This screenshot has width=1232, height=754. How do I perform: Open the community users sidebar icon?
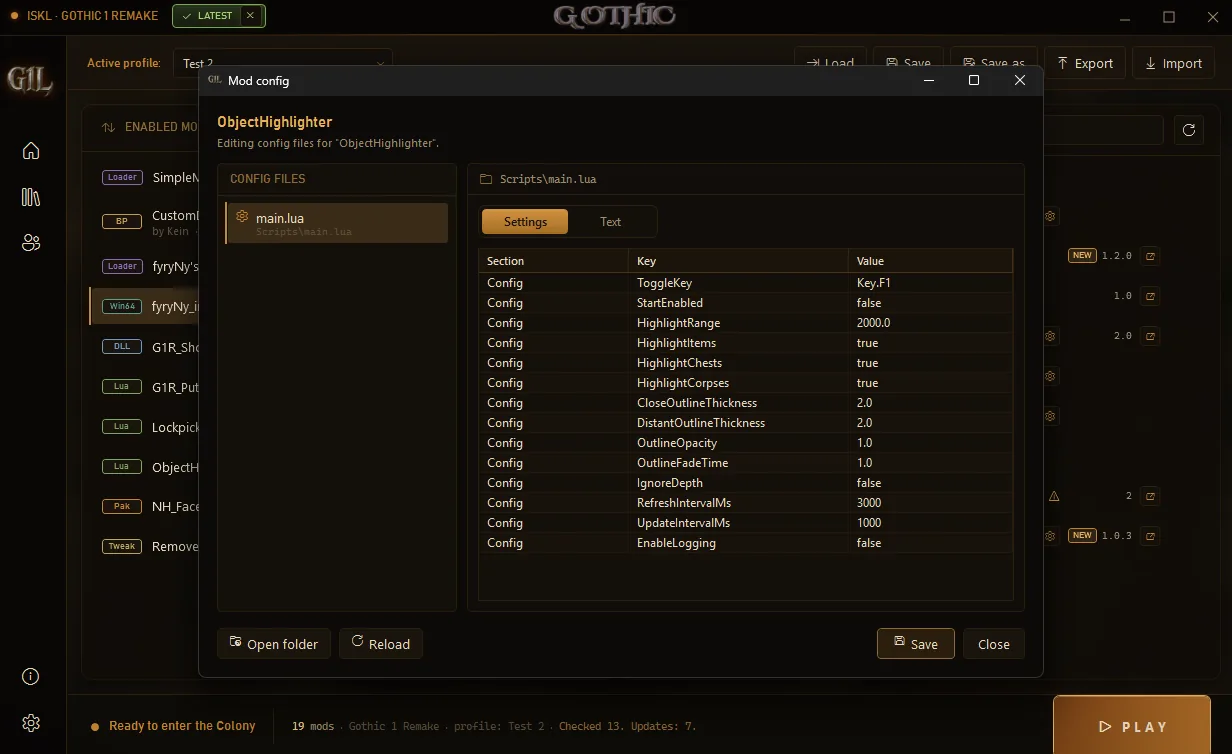pos(31,243)
